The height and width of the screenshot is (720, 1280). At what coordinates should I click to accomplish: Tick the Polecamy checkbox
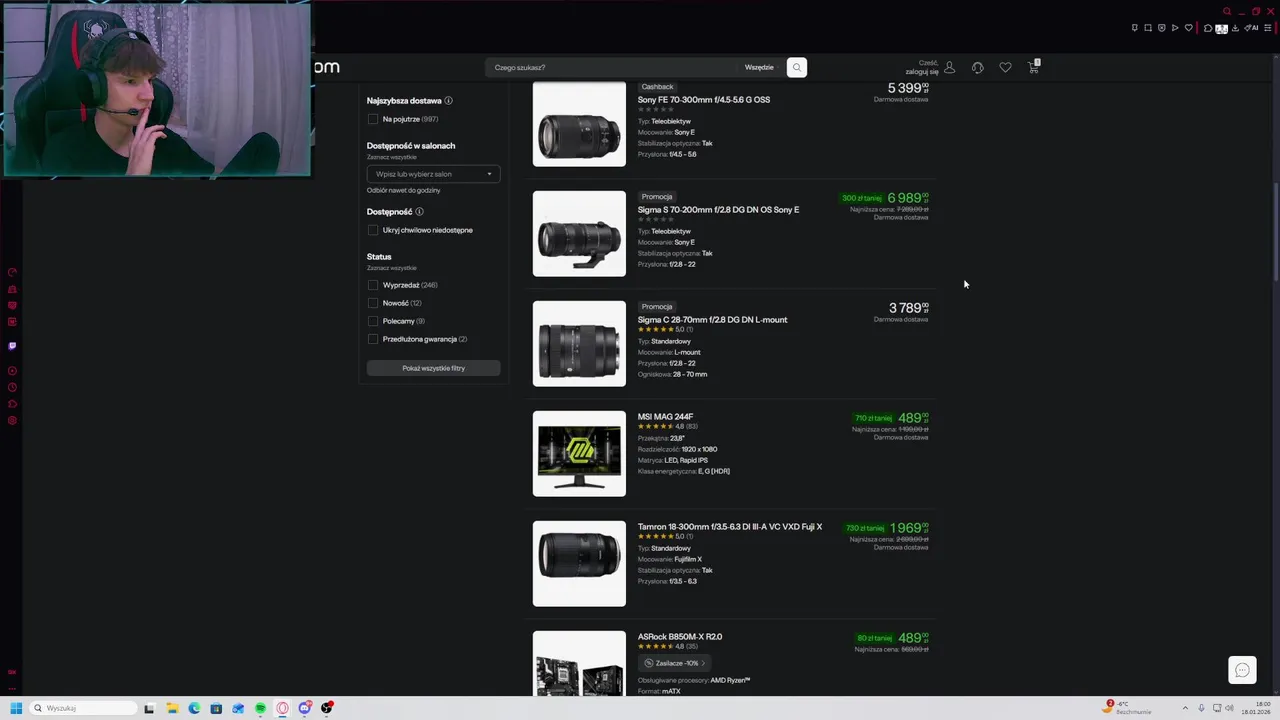[x=373, y=321]
